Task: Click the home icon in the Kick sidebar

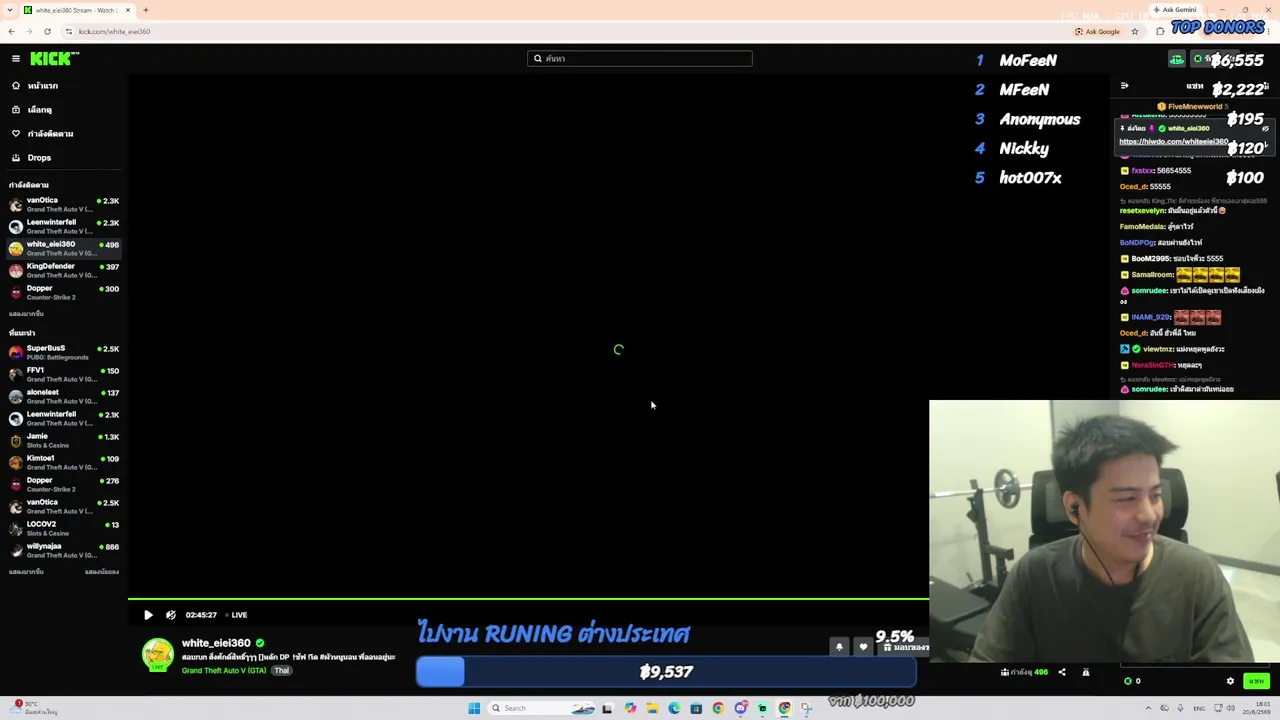Action: tap(16, 86)
